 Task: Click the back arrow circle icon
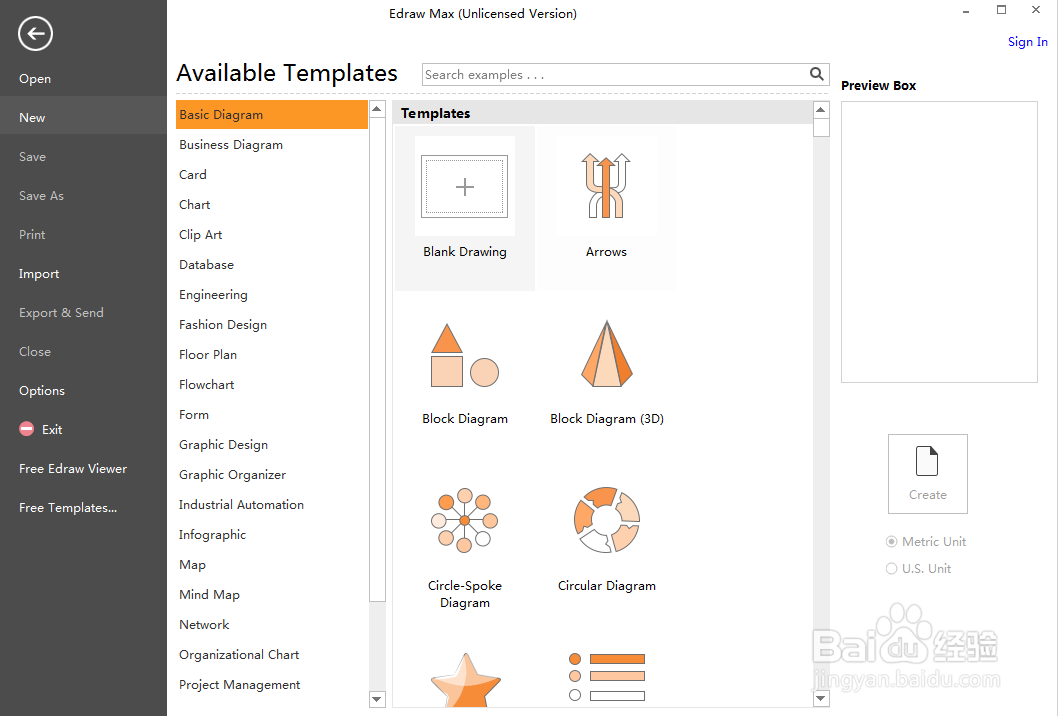pos(35,34)
